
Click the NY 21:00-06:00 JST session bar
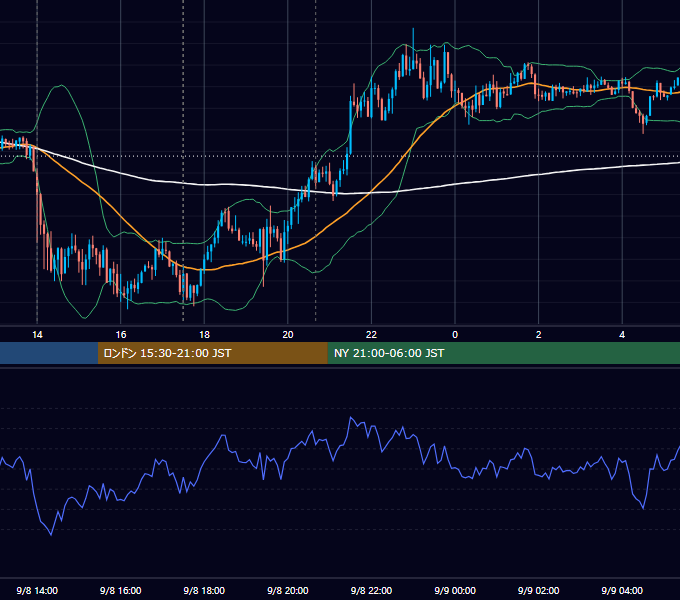[x=503, y=353]
